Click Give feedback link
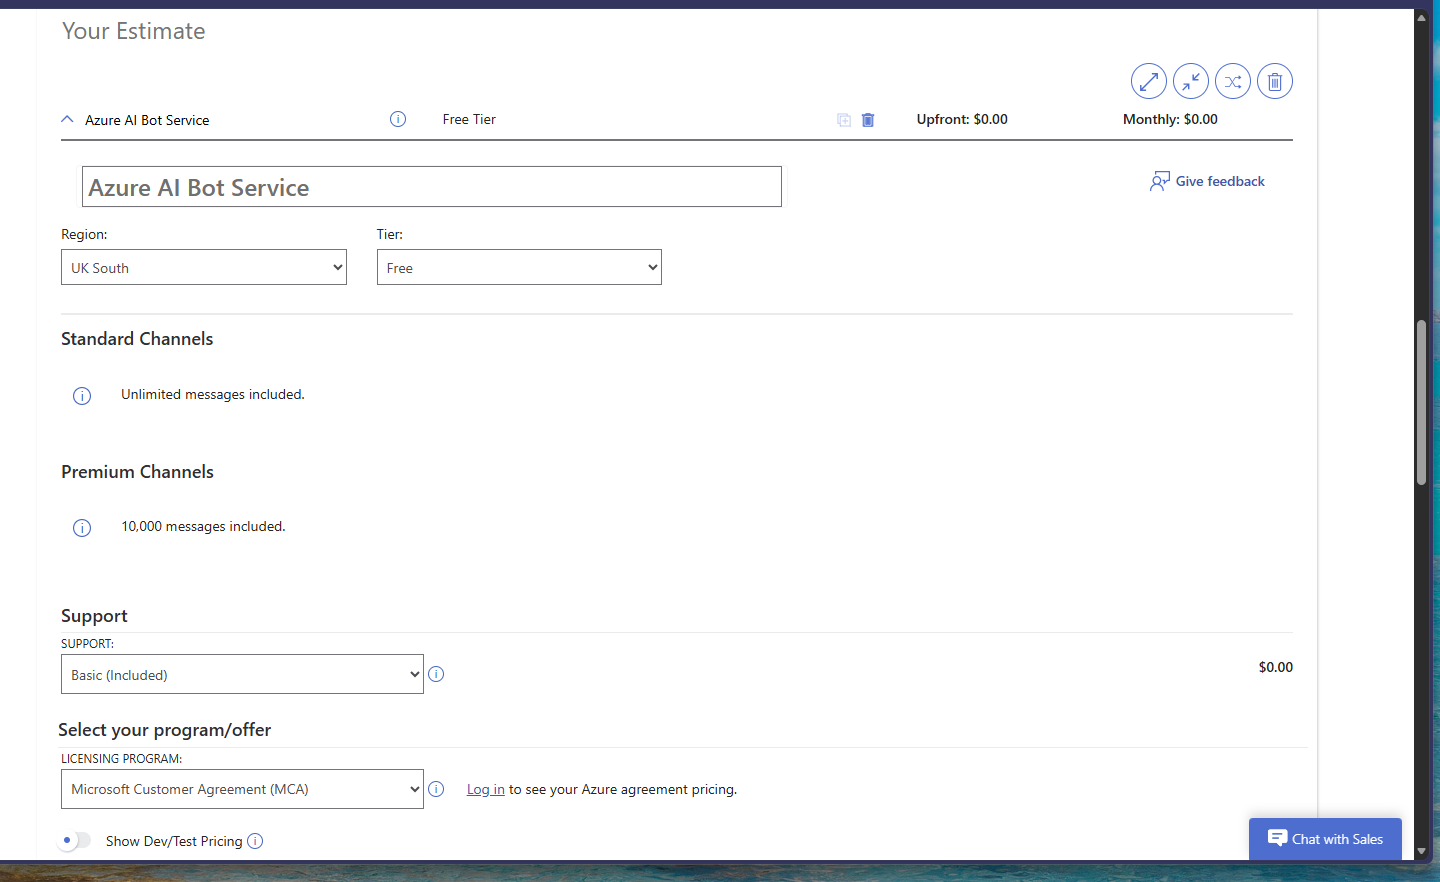The width and height of the screenshot is (1440, 882). [1207, 181]
